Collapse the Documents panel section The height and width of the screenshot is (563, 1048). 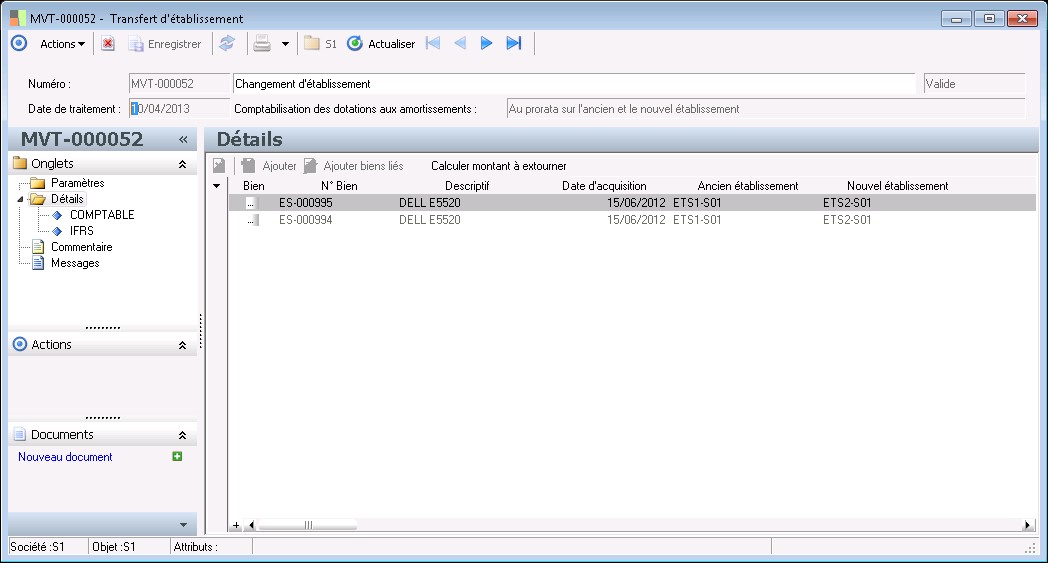pyautogui.click(x=182, y=435)
